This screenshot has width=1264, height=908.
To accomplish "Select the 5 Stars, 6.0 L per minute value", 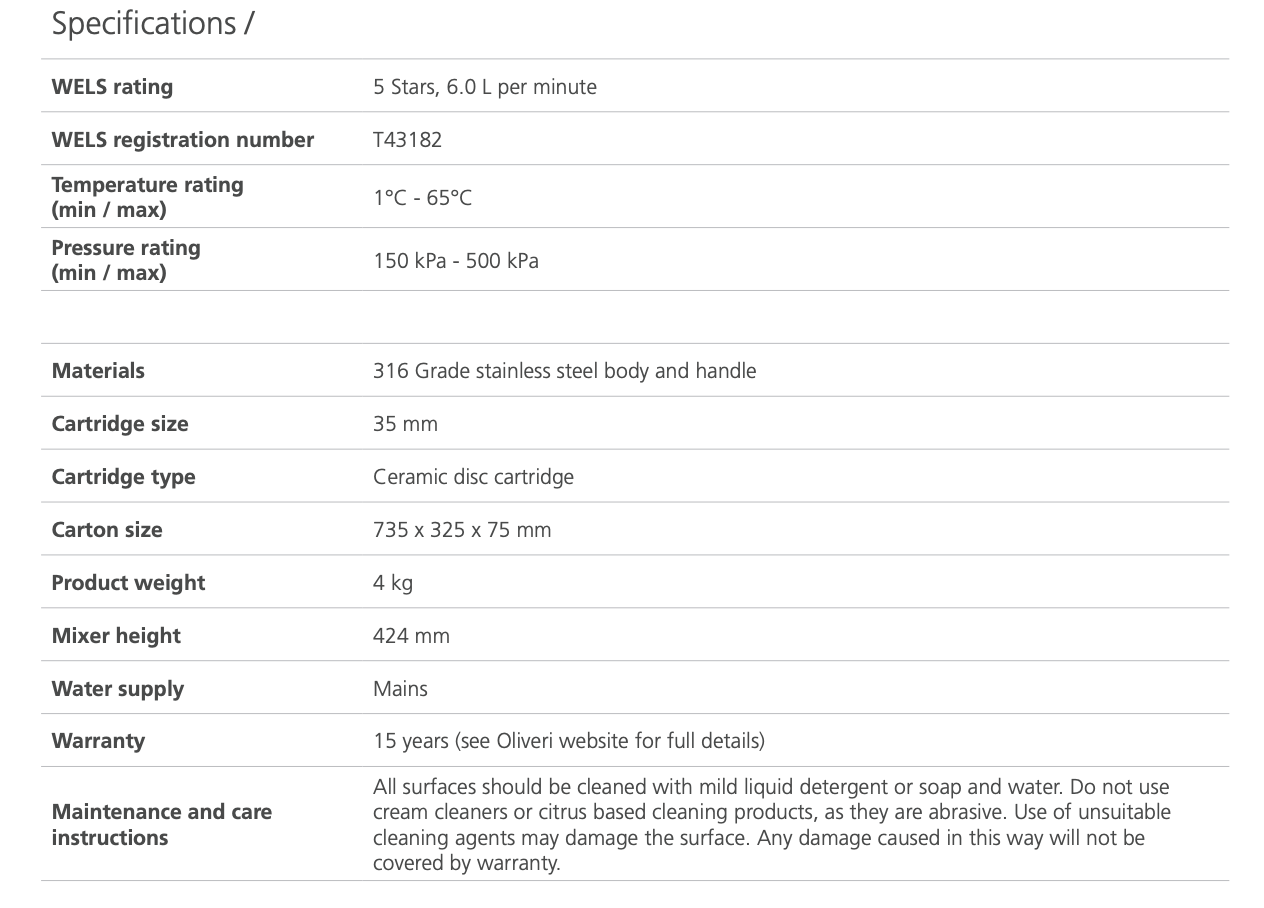I will click(485, 87).
